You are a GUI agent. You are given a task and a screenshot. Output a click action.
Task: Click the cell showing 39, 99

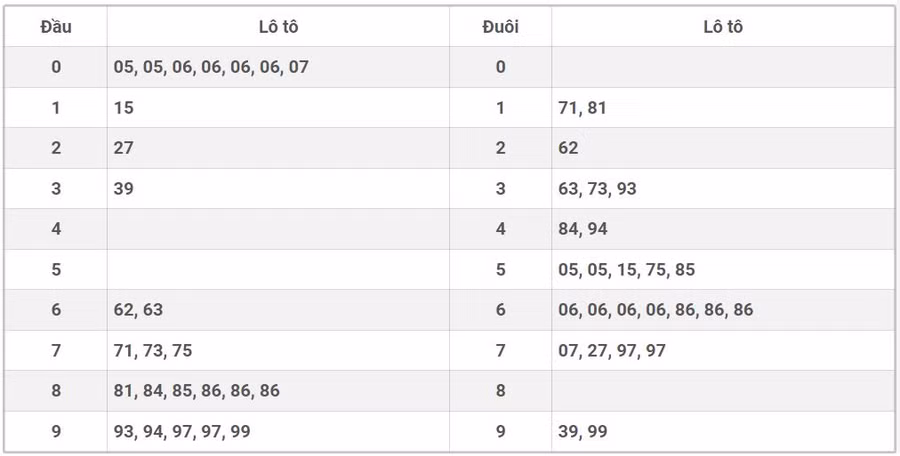click(x=582, y=432)
